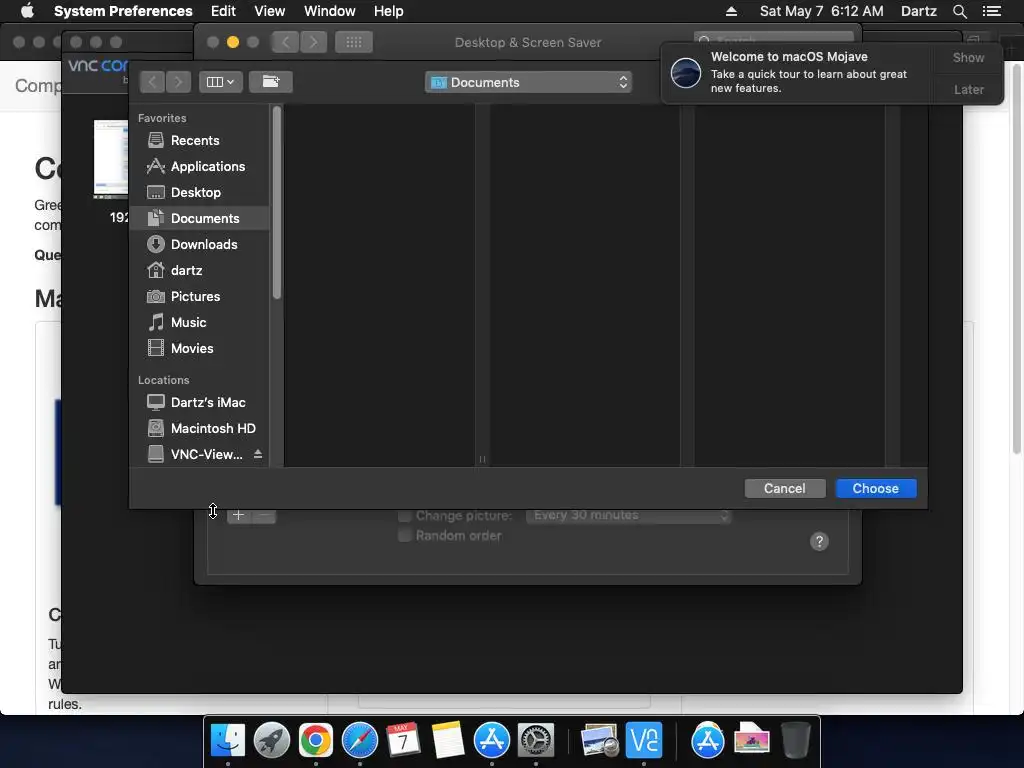Image resolution: width=1024 pixels, height=768 pixels.
Task: Go forward in the file dialog
Action: [x=178, y=82]
